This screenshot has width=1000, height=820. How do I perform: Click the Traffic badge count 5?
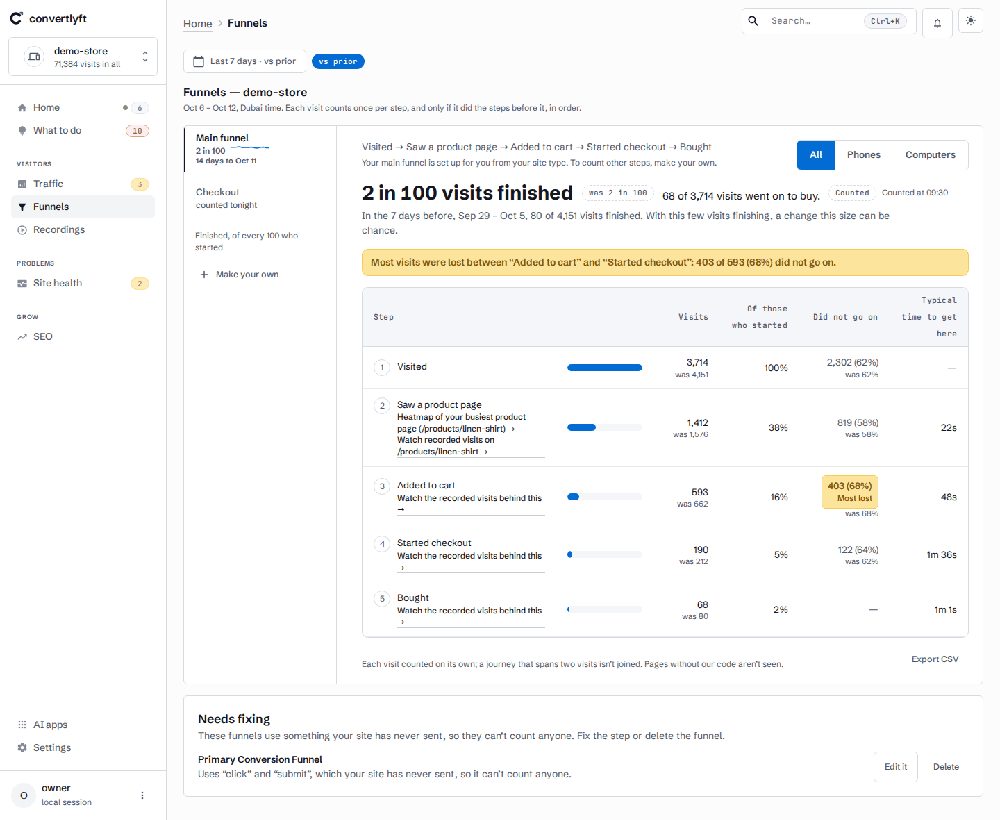coord(140,184)
